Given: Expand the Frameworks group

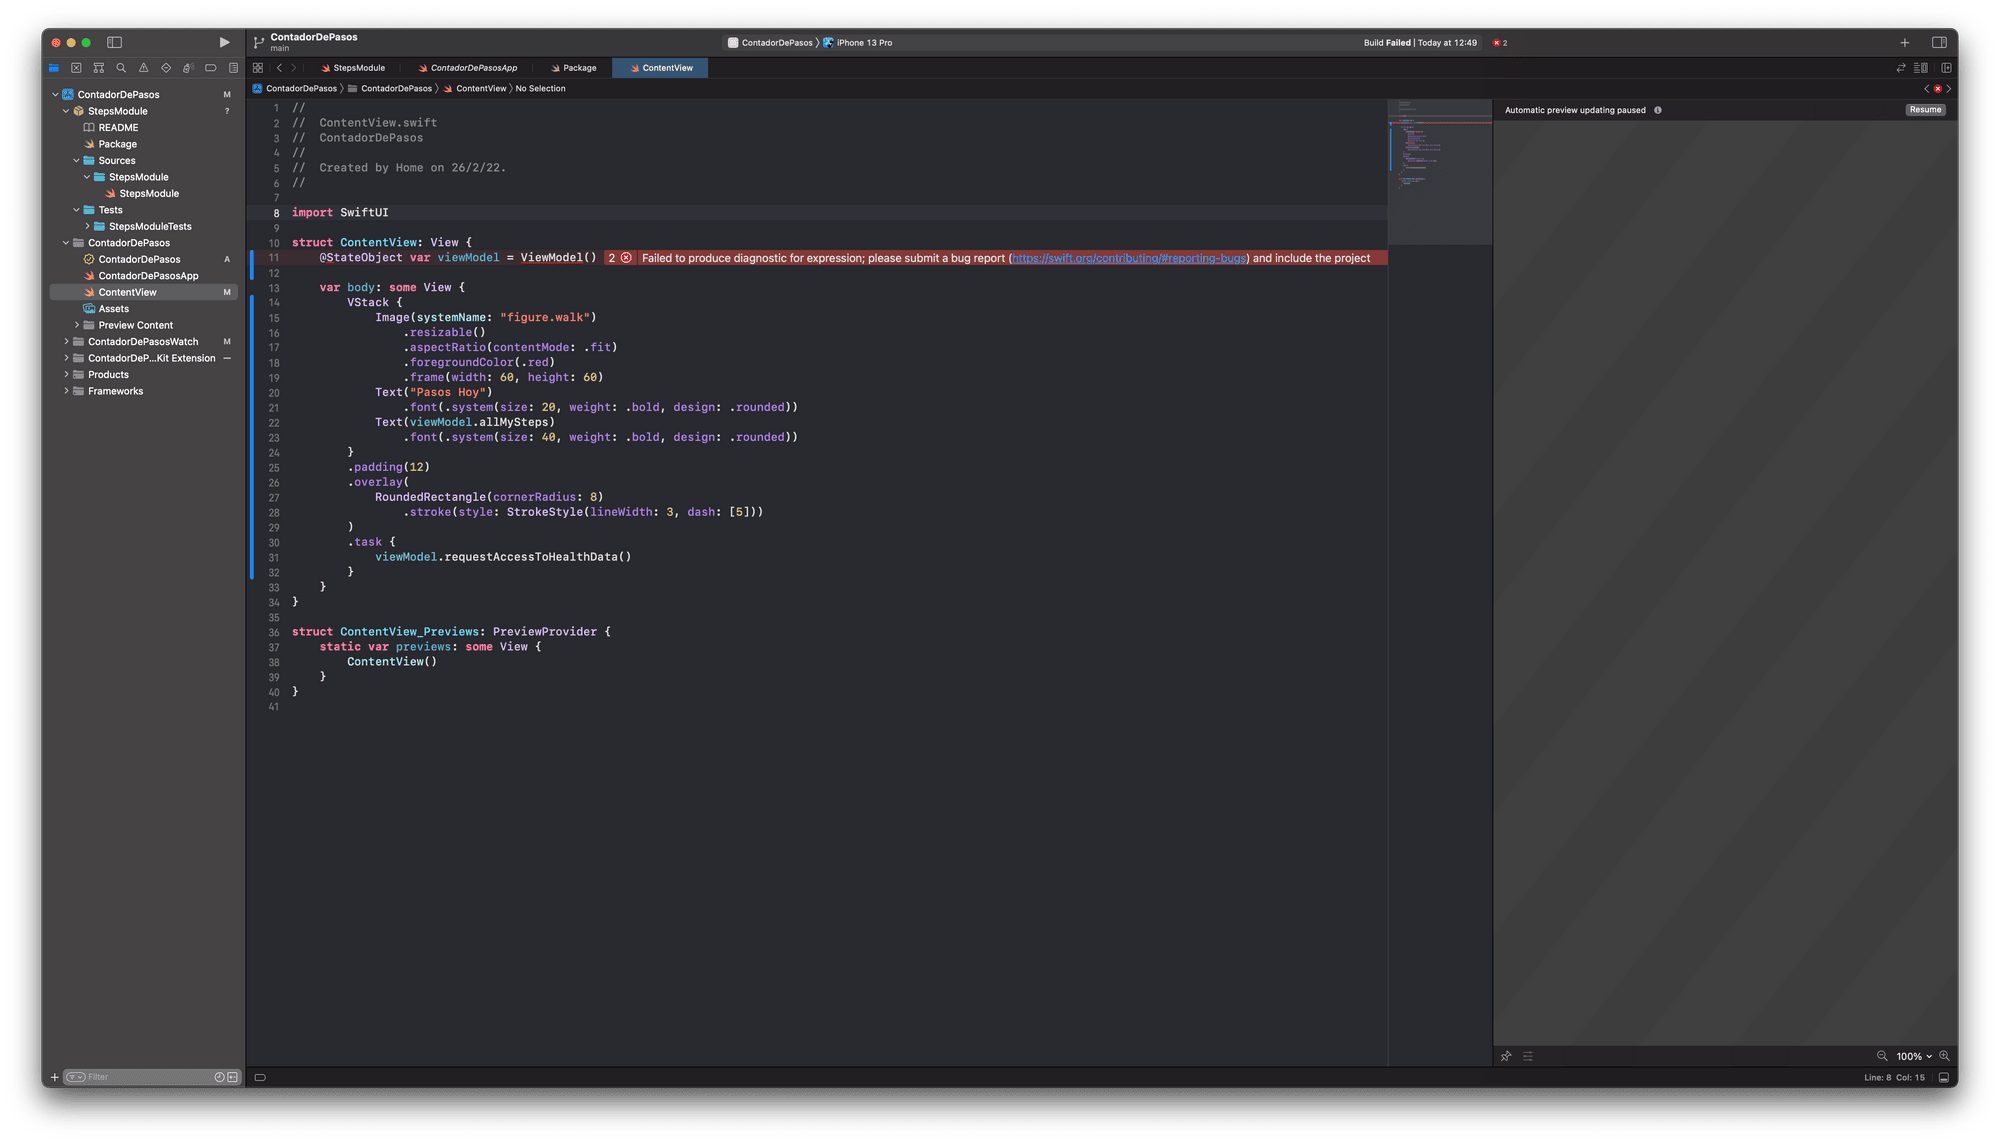Looking at the screenshot, I should (66, 391).
